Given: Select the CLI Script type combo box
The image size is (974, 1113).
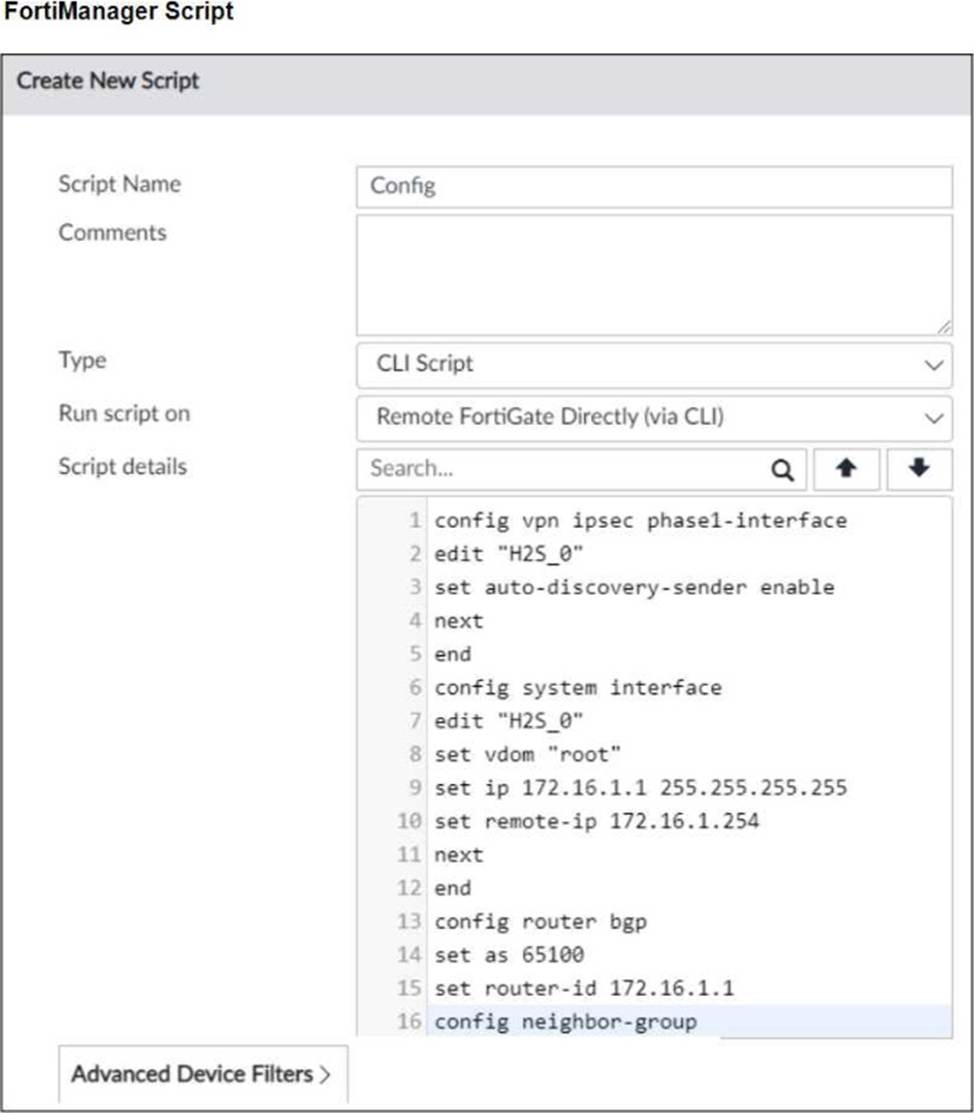Looking at the screenshot, I should (654, 365).
